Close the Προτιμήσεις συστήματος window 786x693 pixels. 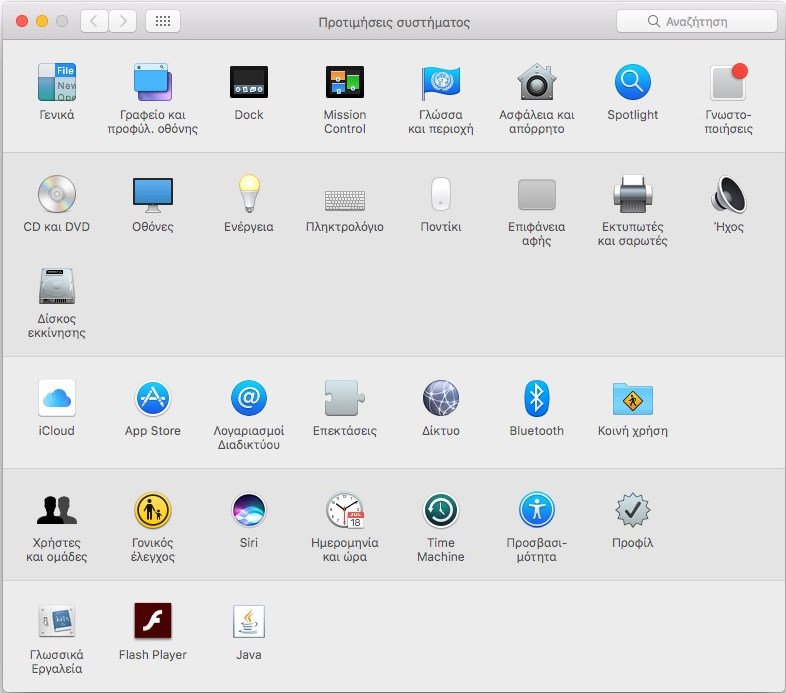(x=22, y=21)
